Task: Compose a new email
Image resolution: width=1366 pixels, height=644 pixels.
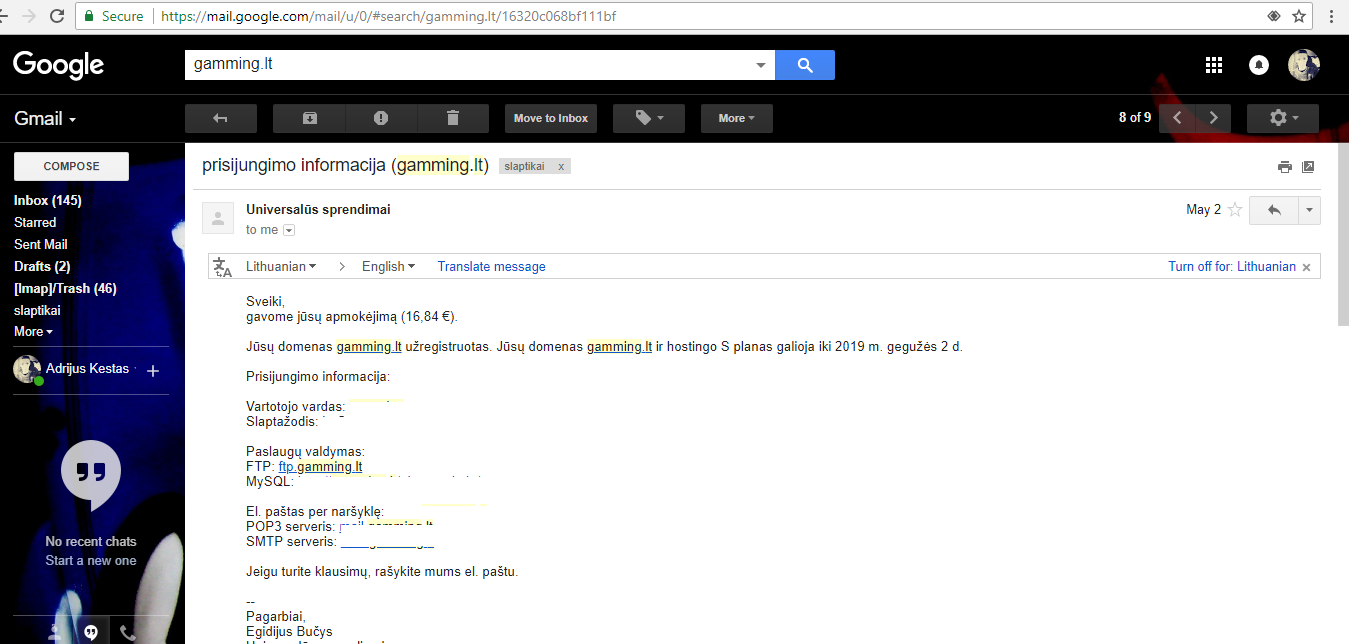Action: [x=71, y=166]
